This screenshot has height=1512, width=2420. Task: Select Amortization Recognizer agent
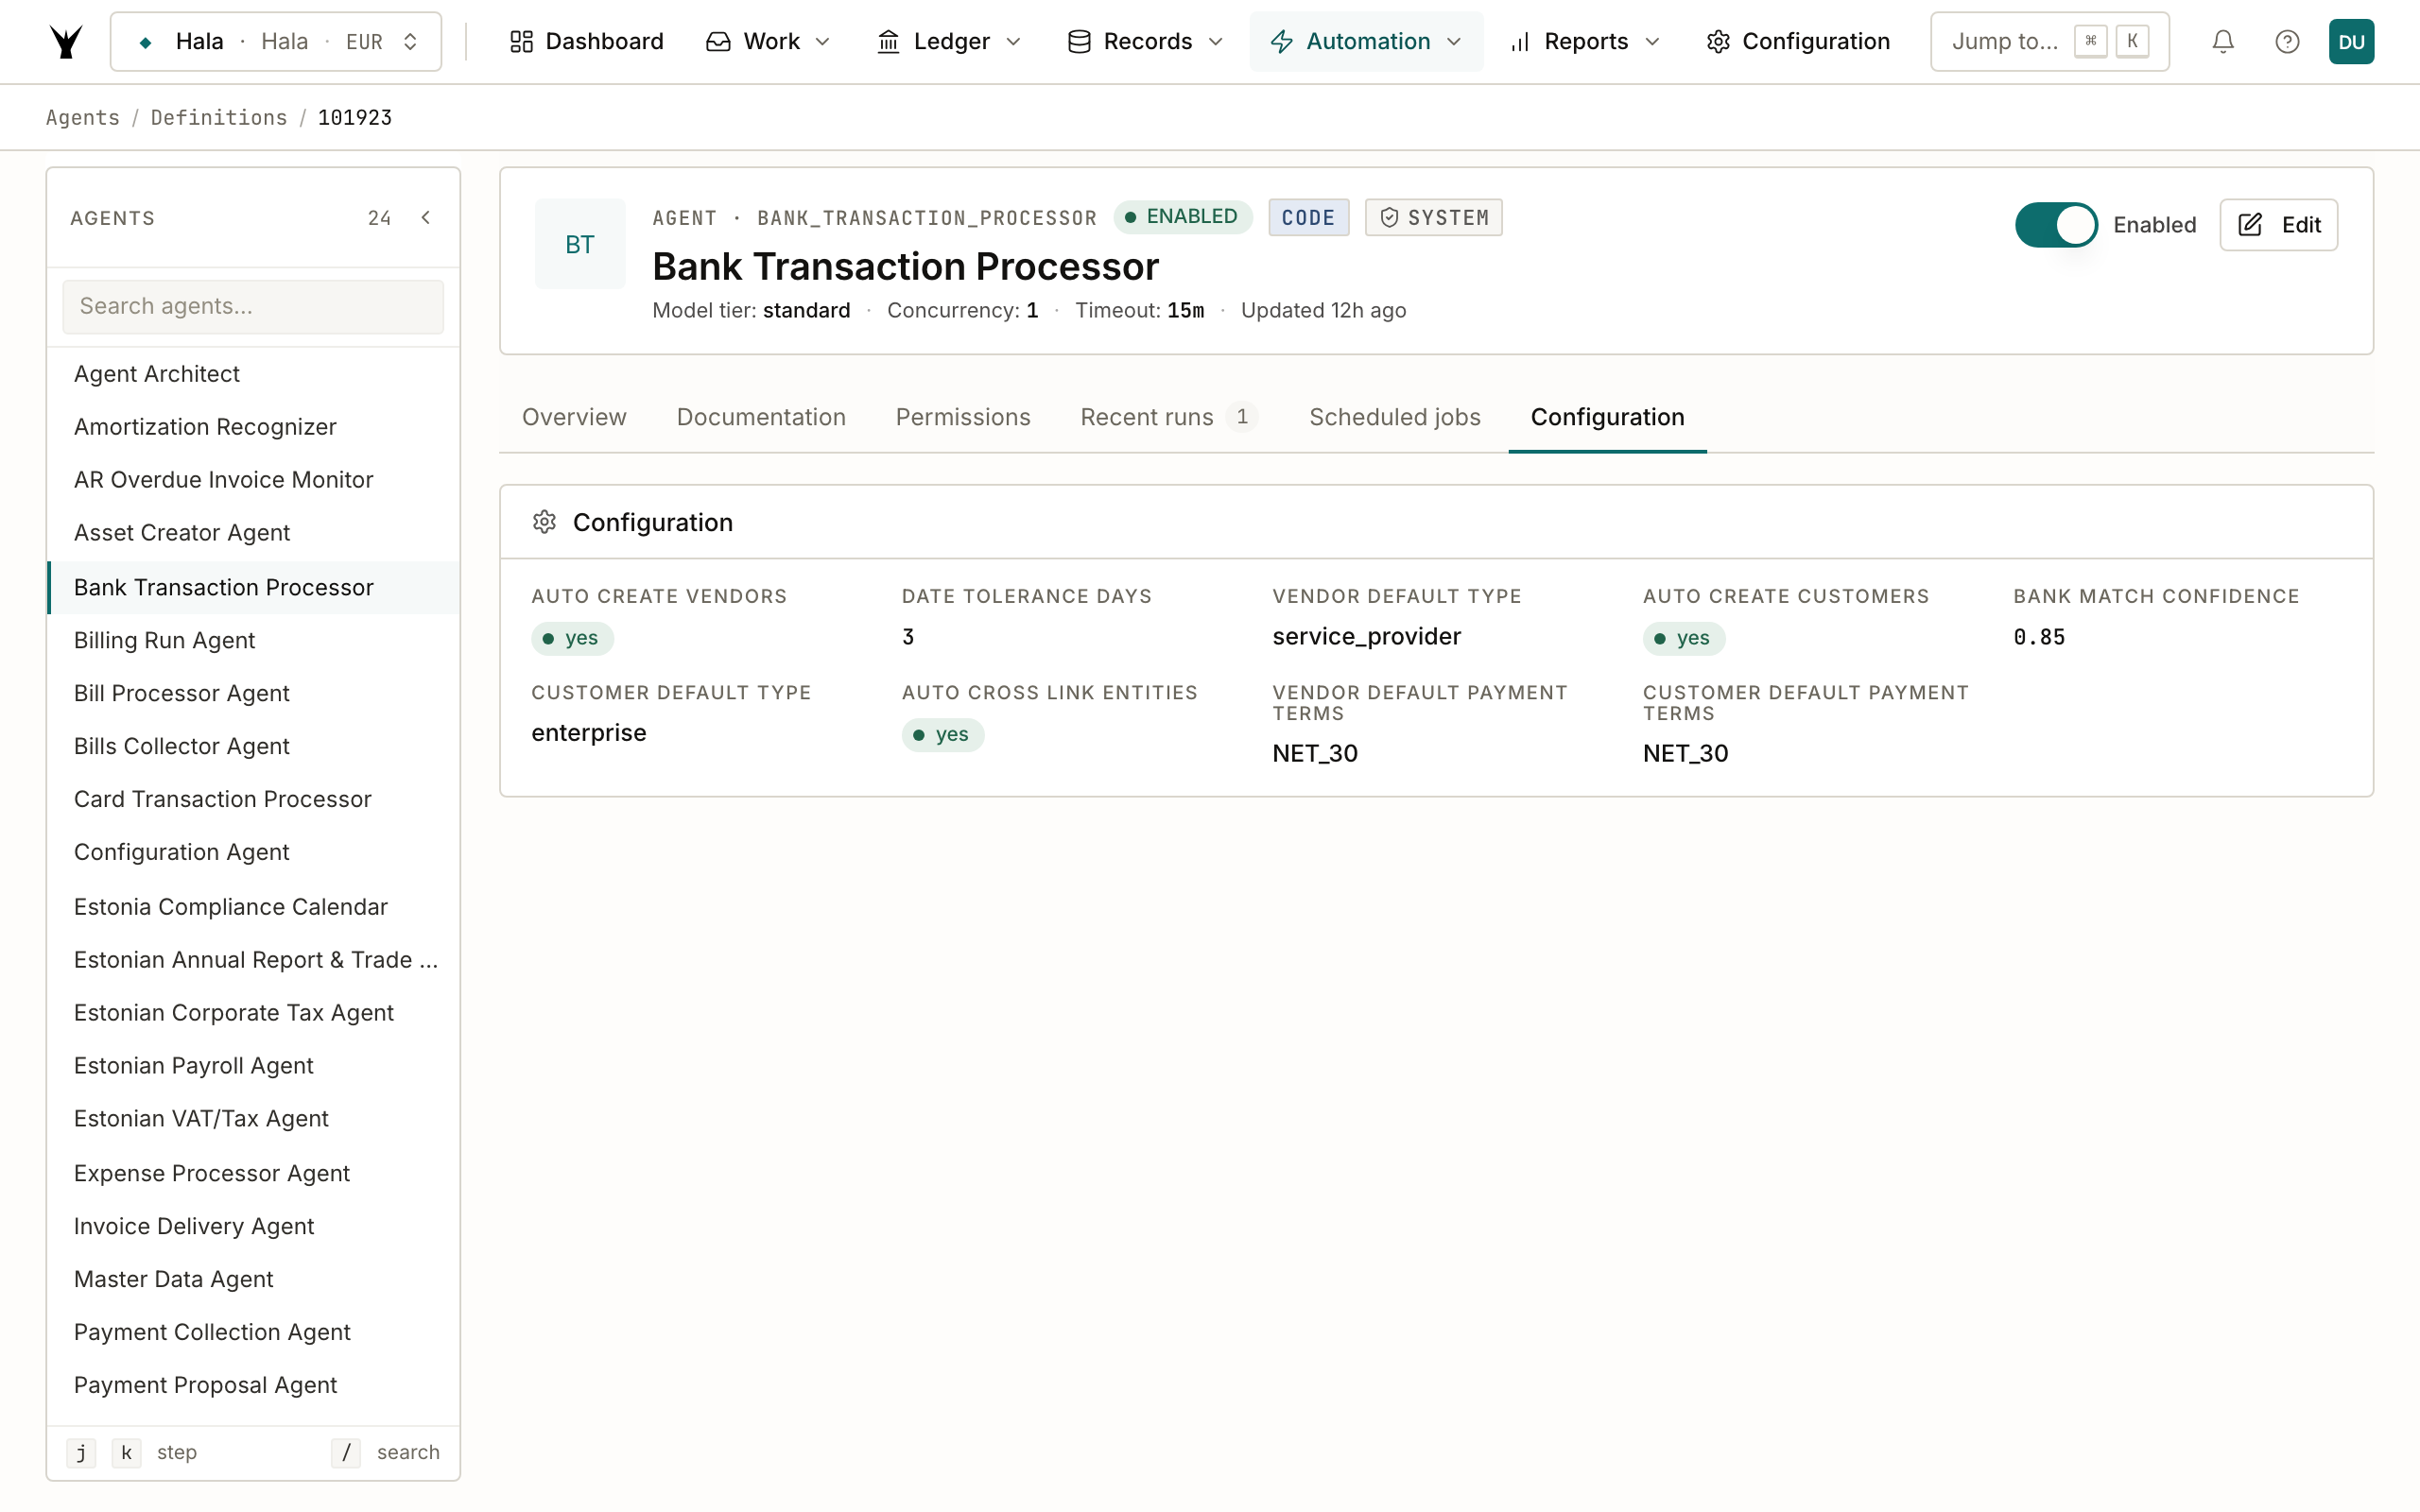pos(253,426)
